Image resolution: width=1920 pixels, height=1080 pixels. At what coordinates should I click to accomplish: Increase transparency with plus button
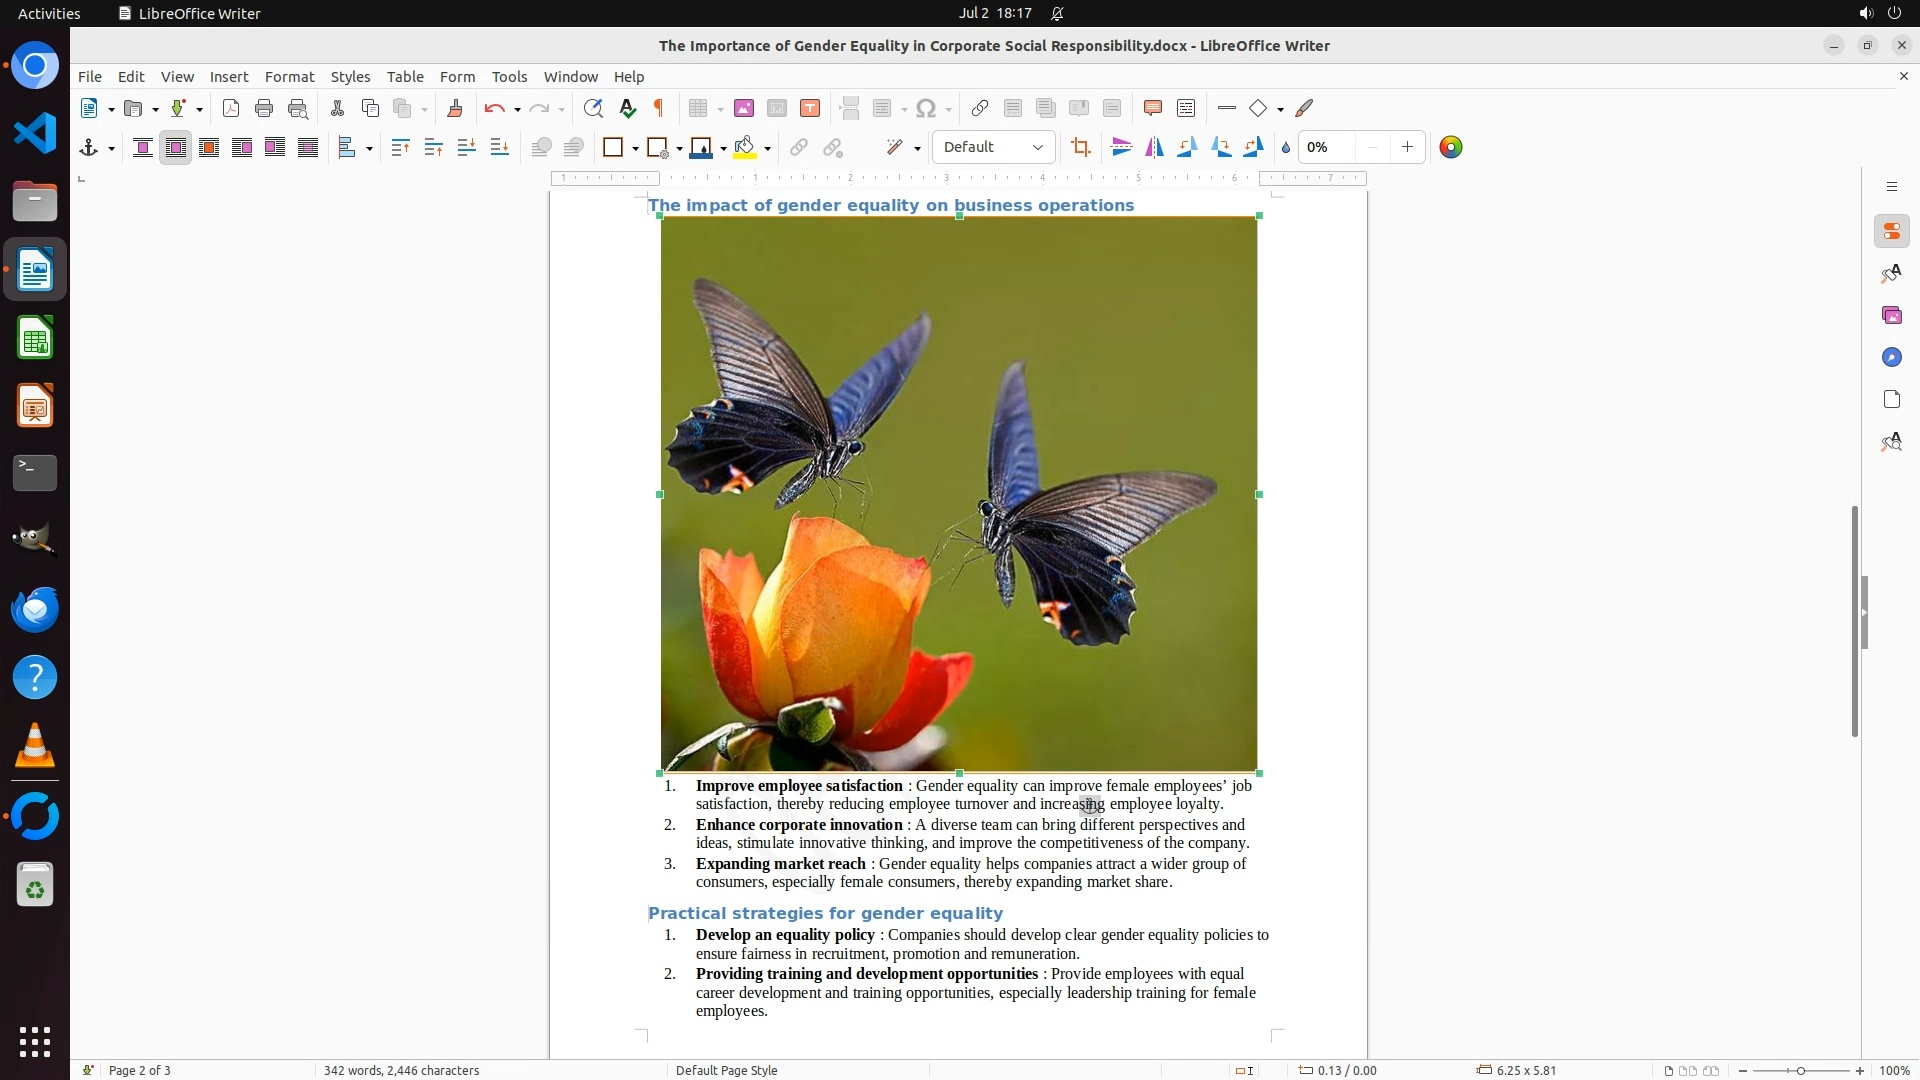click(1407, 148)
